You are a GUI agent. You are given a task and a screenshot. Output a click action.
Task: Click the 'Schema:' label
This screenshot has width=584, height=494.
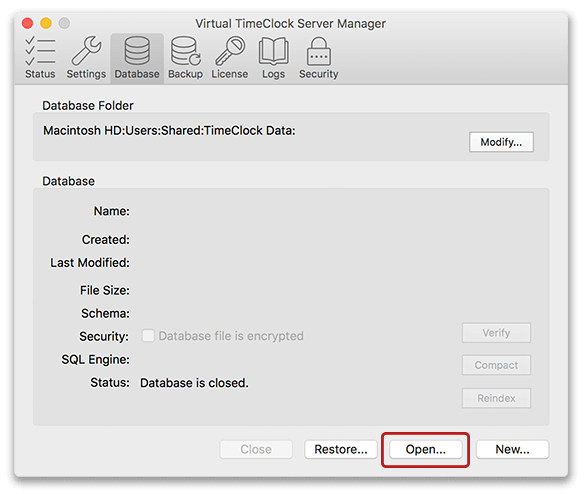(x=105, y=313)
